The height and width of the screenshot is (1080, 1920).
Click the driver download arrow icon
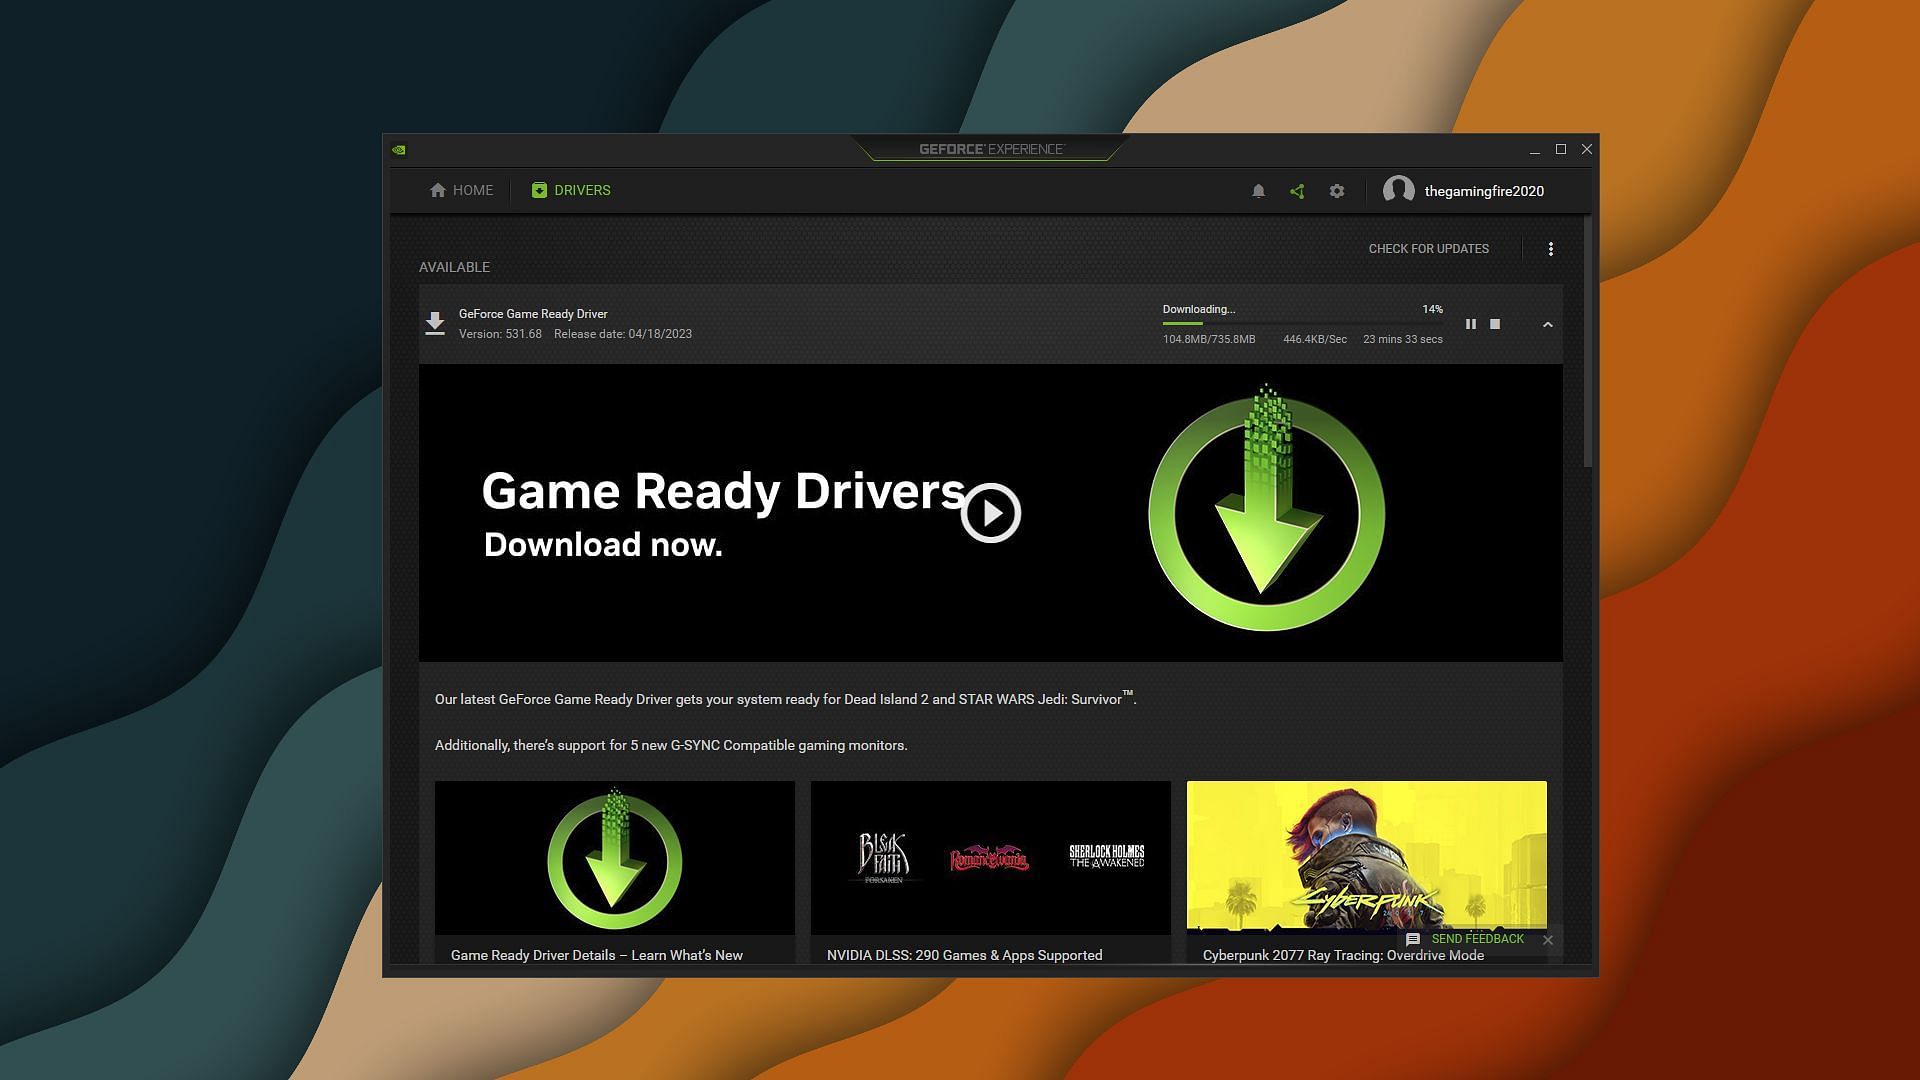point(435,323)
